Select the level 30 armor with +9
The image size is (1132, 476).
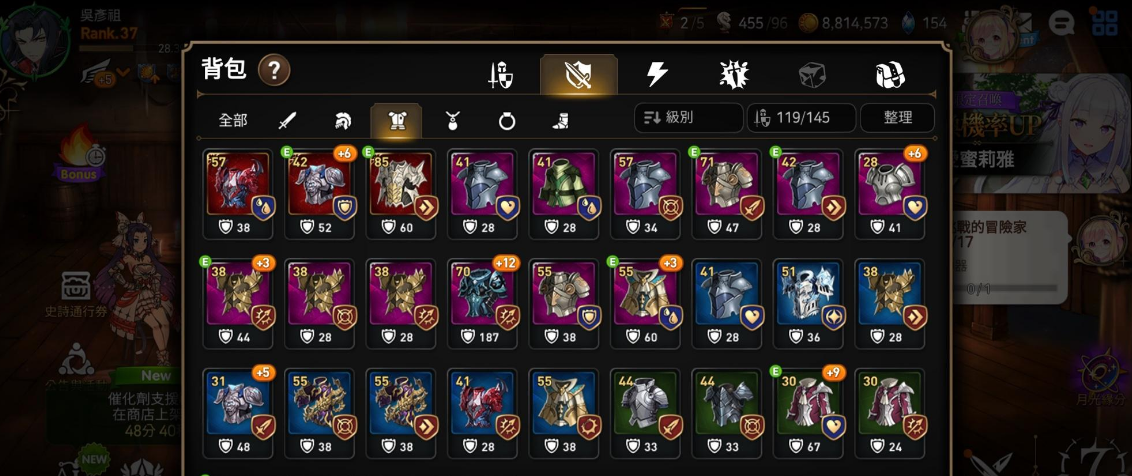(x=808, y=413)
